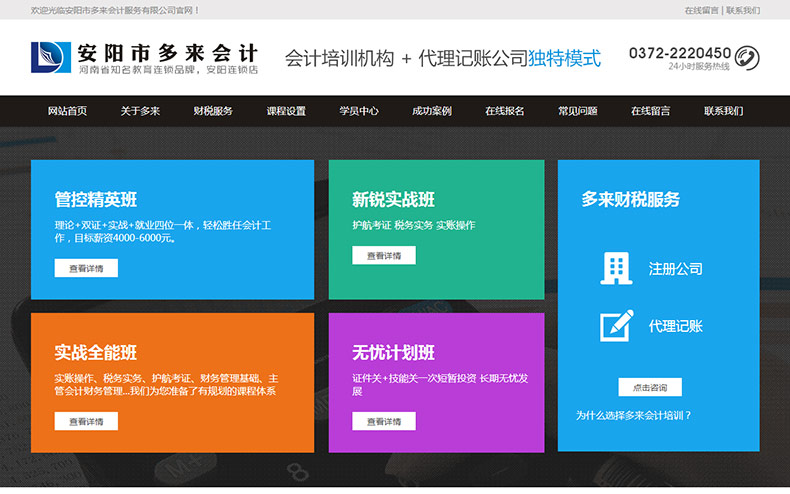Click the 代理记账 edit pencil icon
Screen dimensions: 790x494
(616, 326)
